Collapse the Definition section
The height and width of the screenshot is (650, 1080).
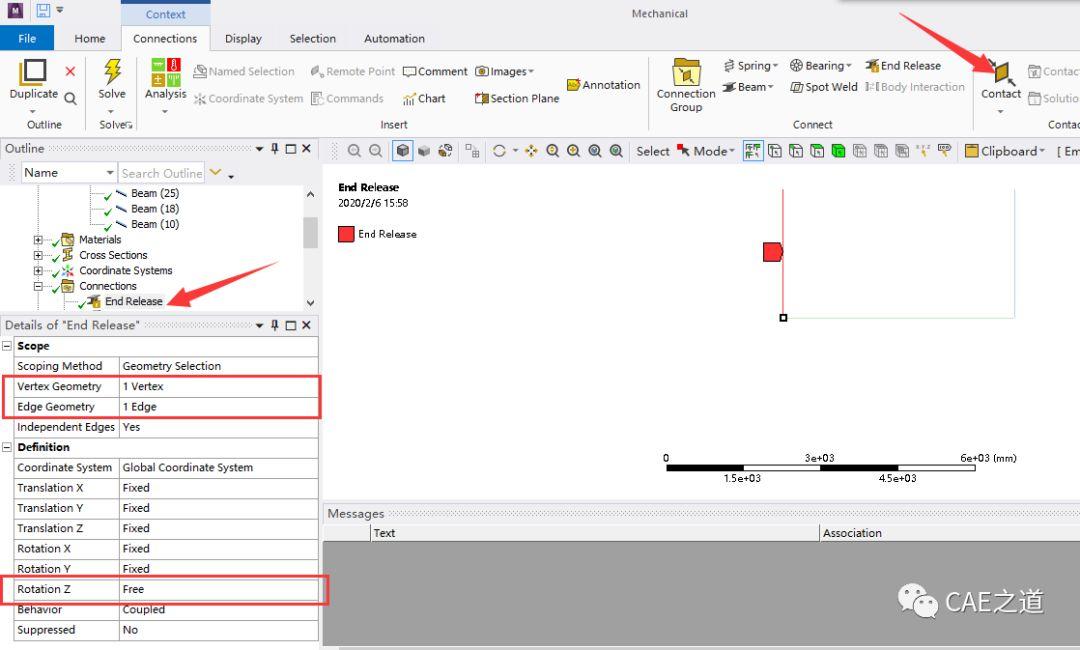[7, 447]
